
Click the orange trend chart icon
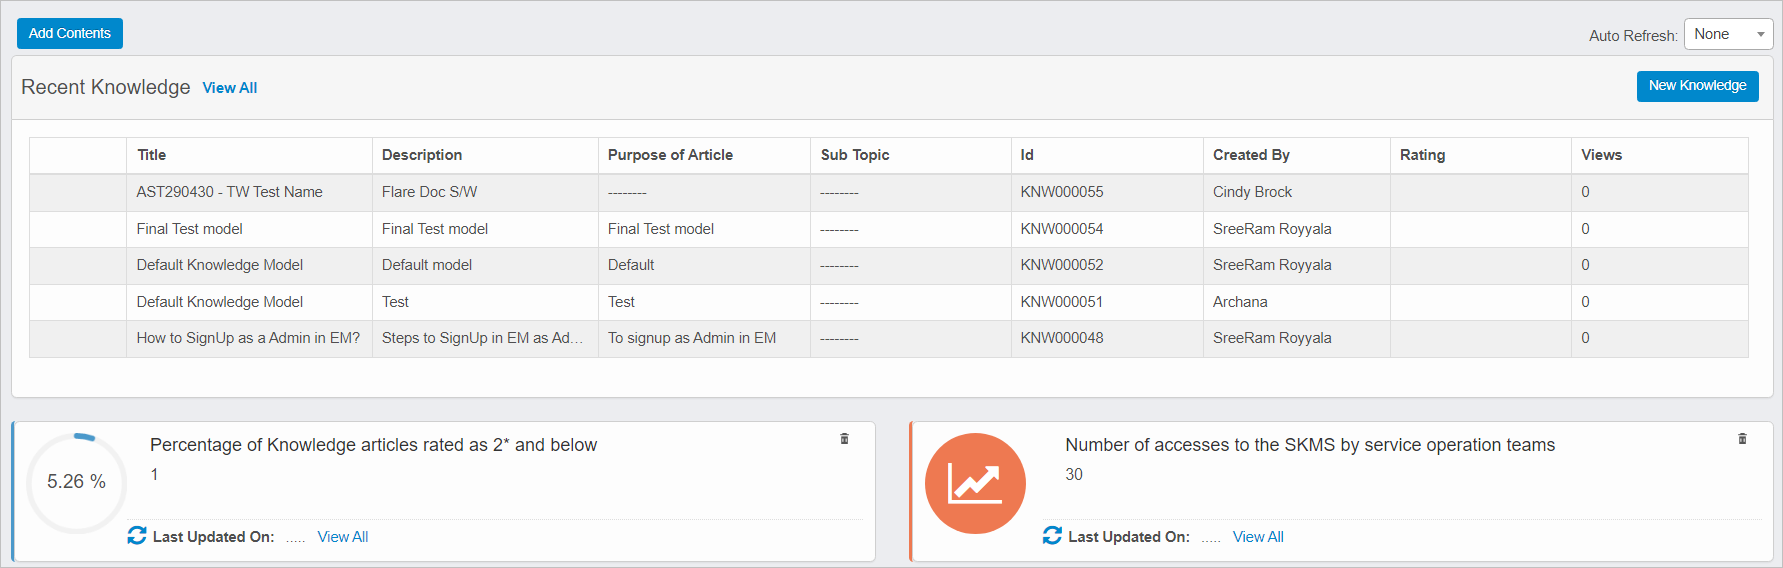point(975,483)
